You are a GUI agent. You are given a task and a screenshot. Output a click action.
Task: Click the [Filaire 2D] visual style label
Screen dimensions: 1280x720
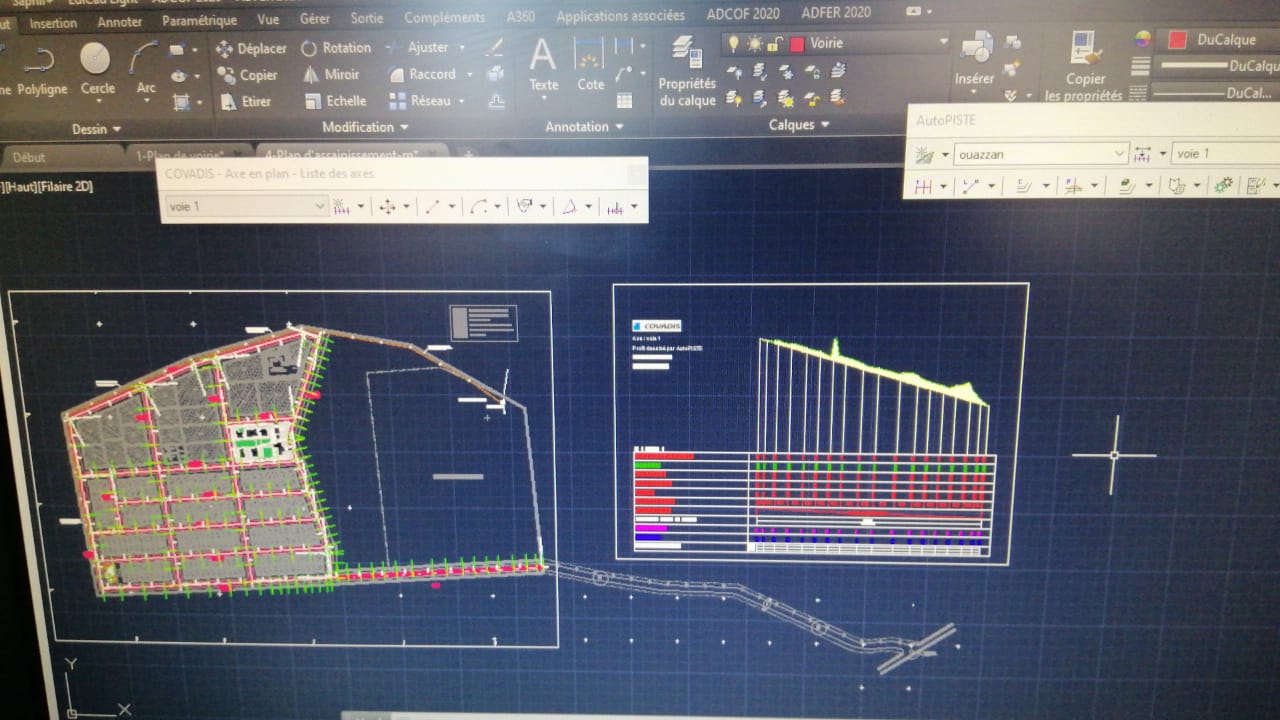click(x=66, y=186)
